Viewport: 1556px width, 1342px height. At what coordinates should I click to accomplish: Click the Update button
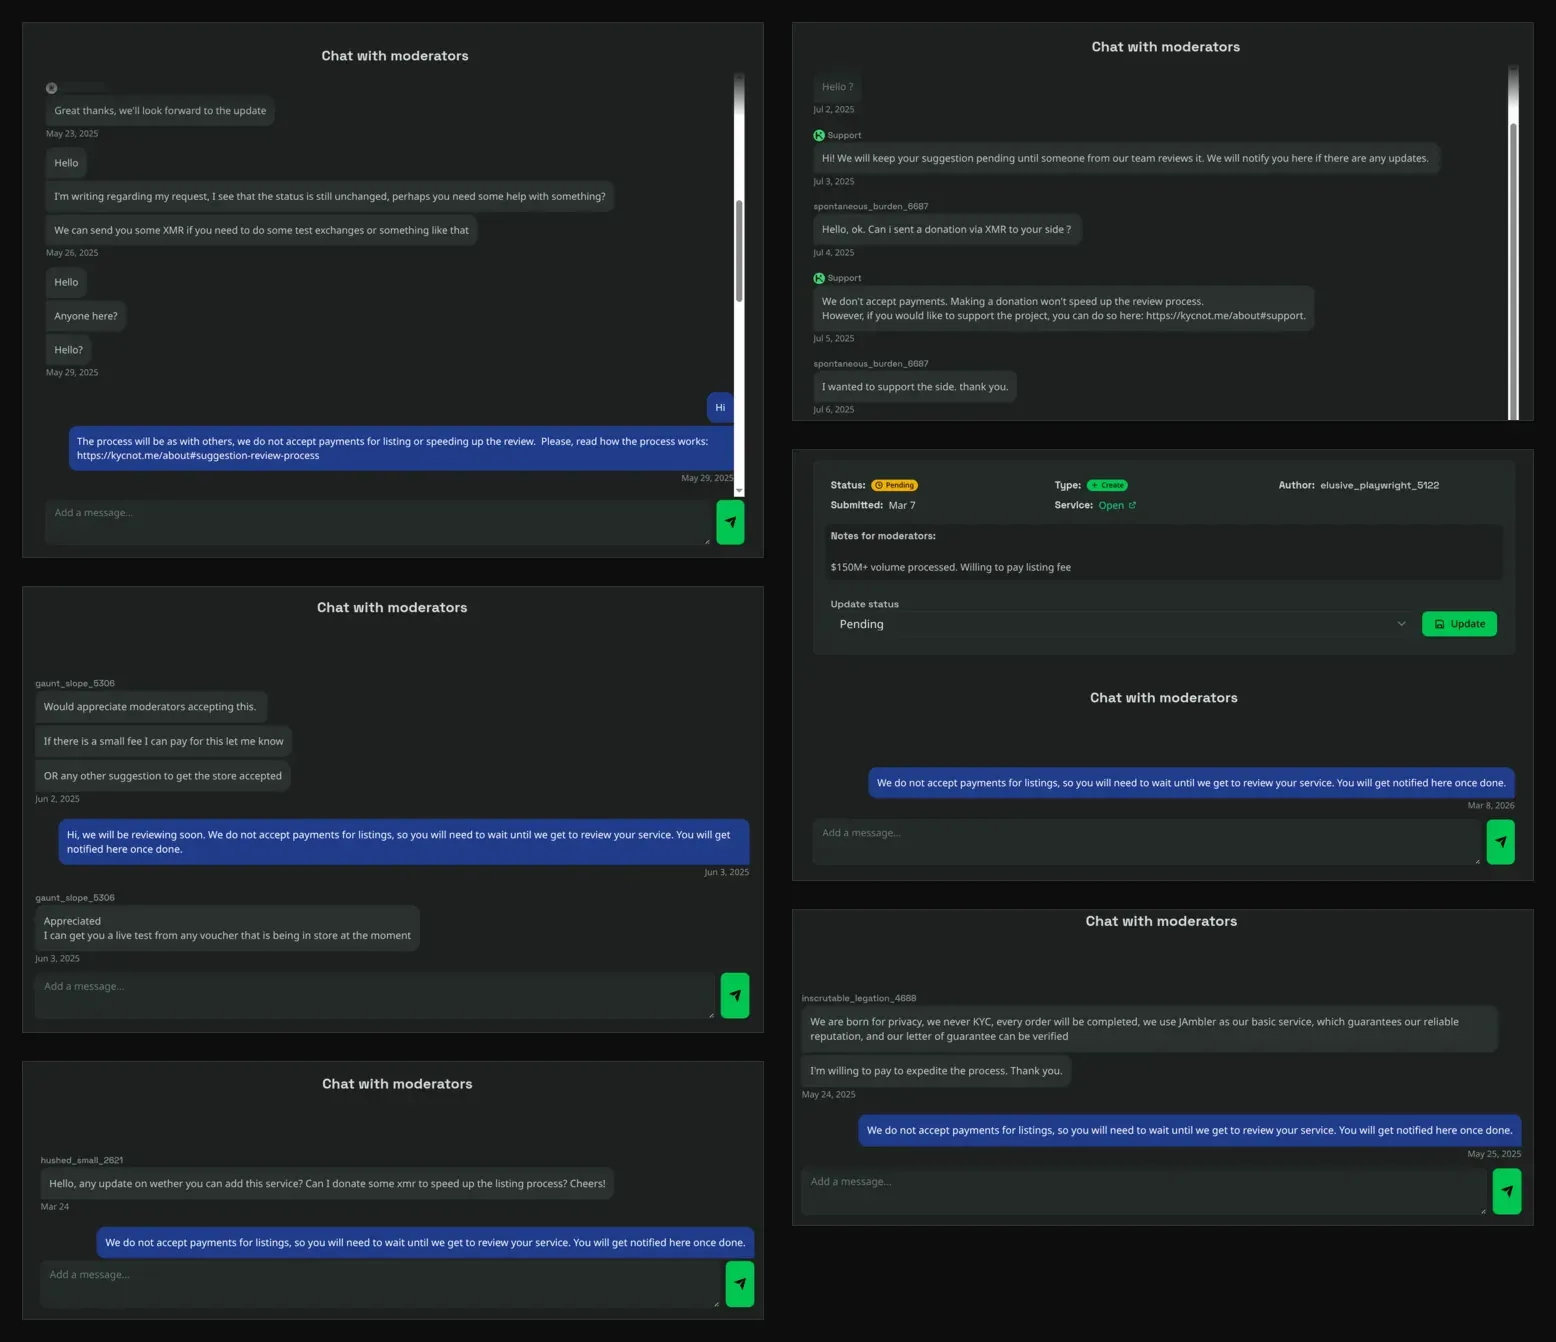(x=1459, y=624)
